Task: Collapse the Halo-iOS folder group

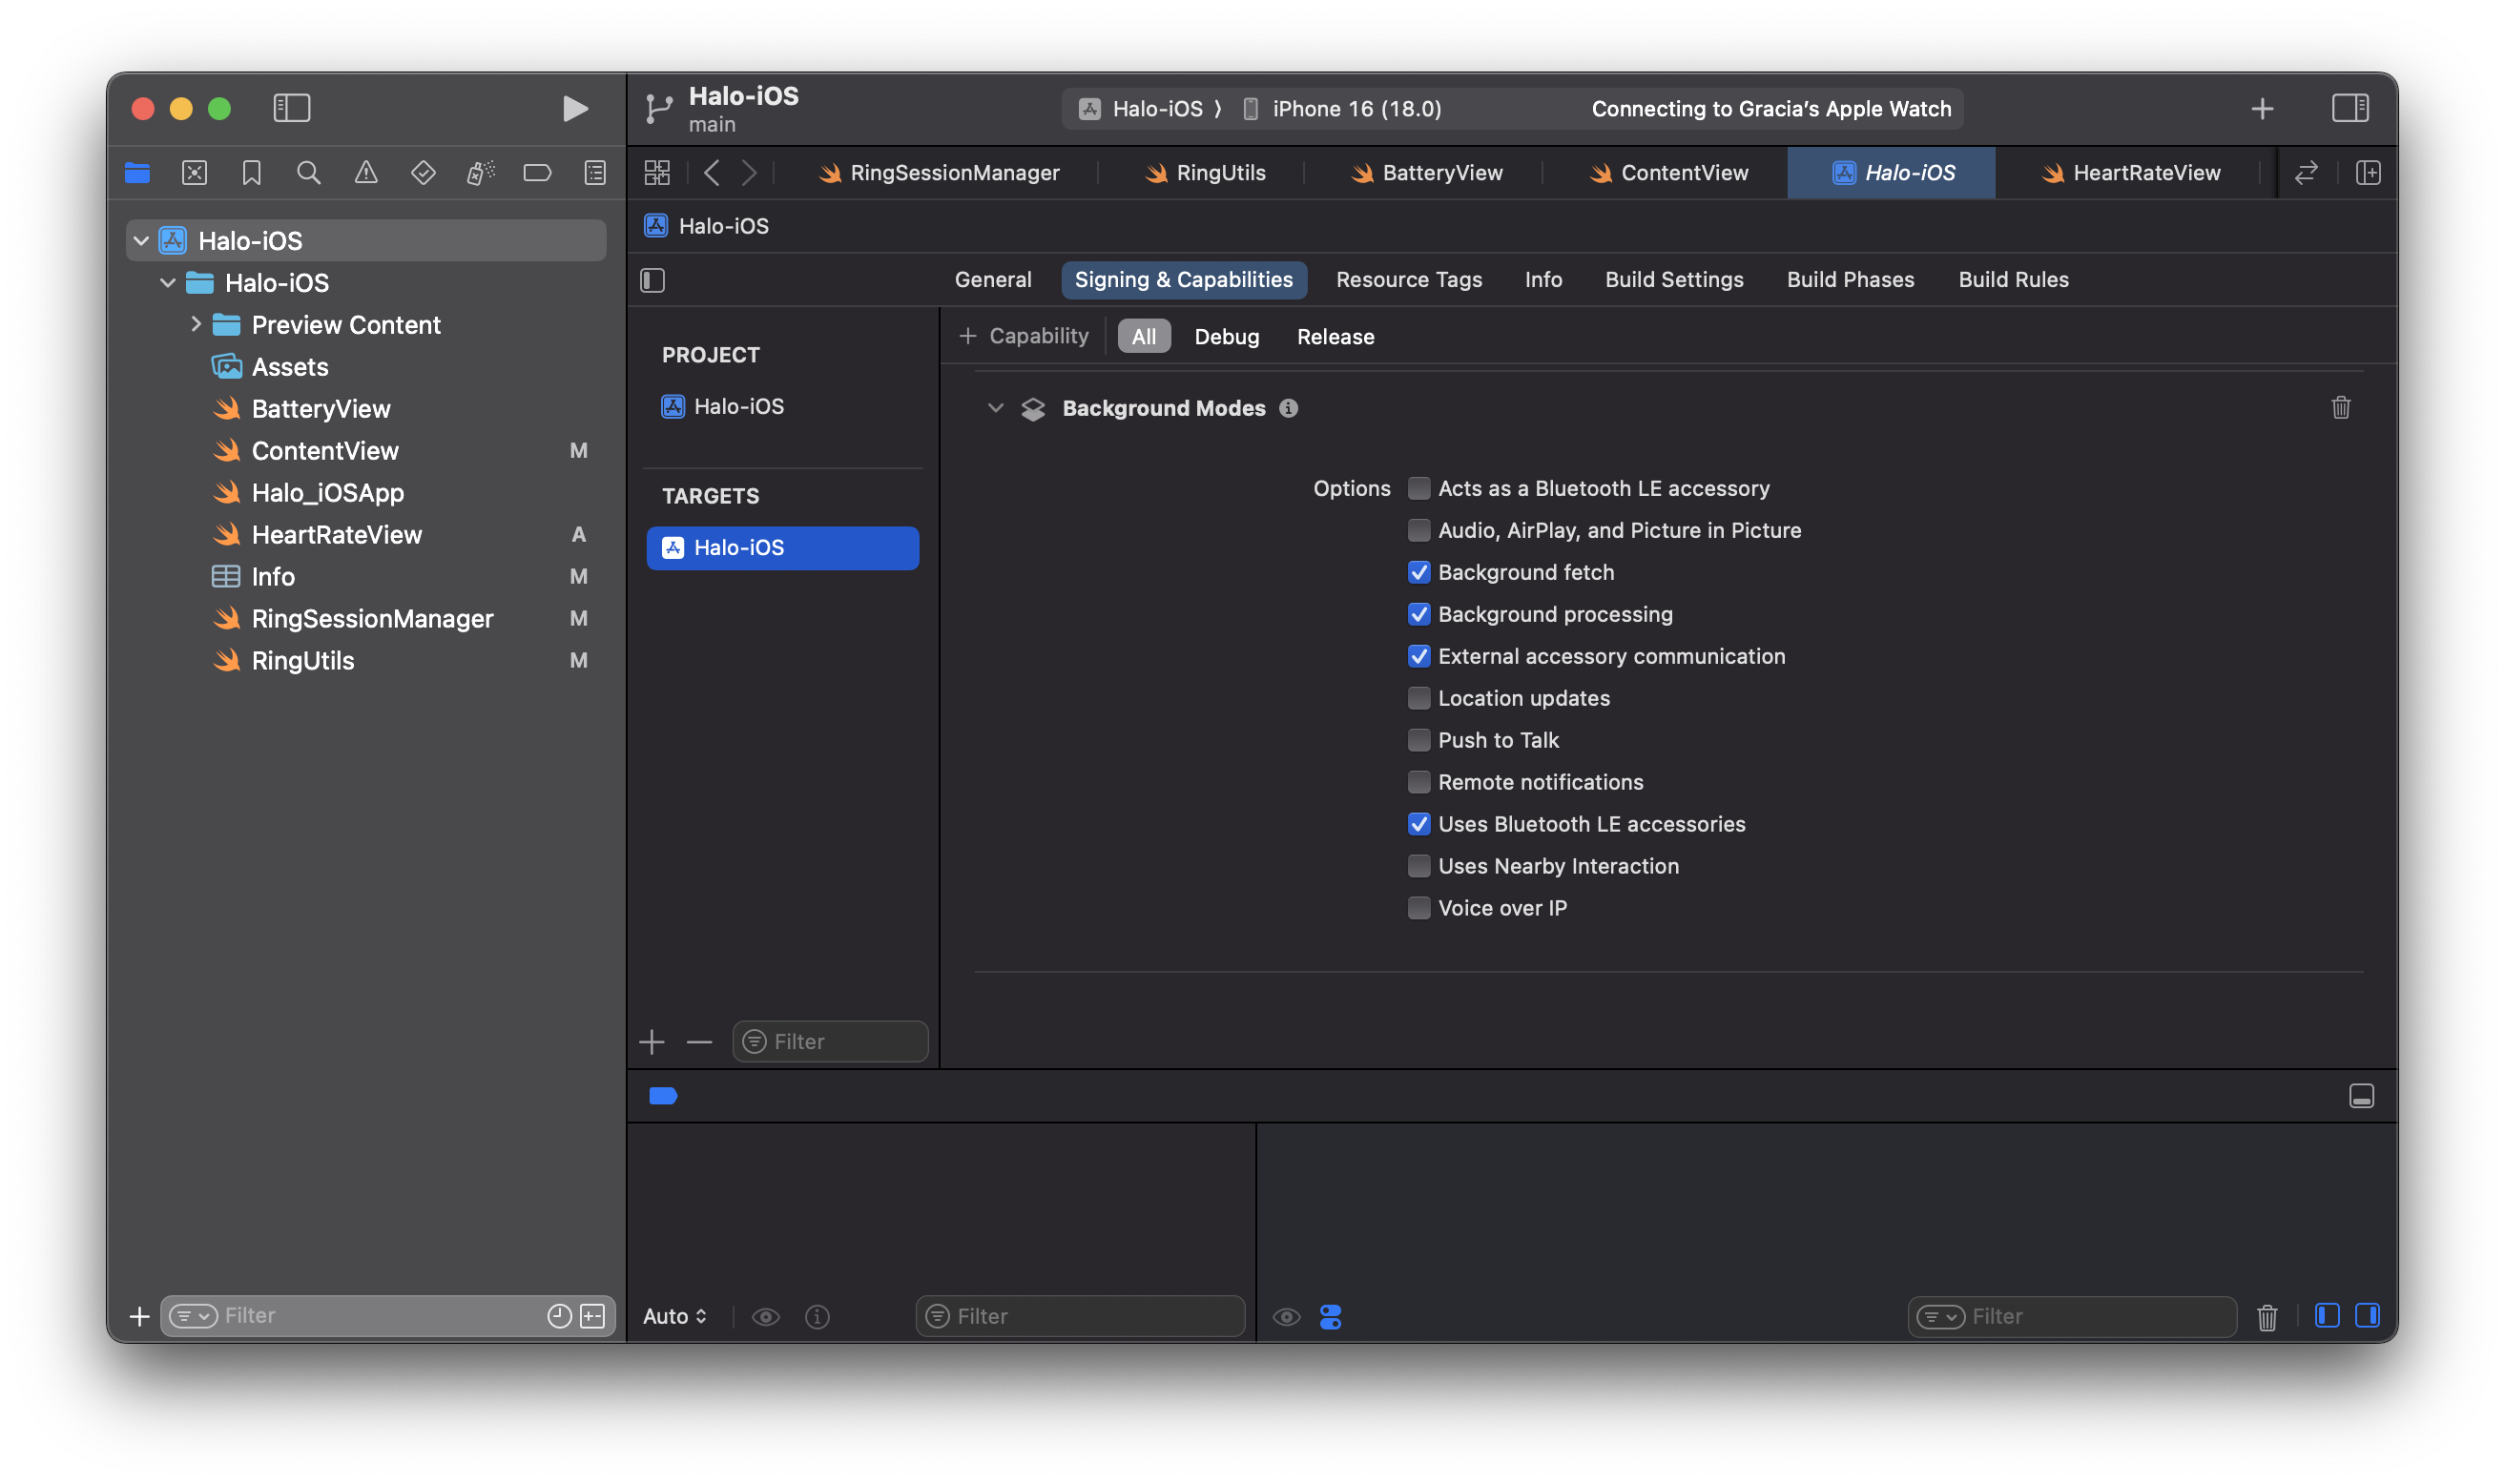Action: 168,283
